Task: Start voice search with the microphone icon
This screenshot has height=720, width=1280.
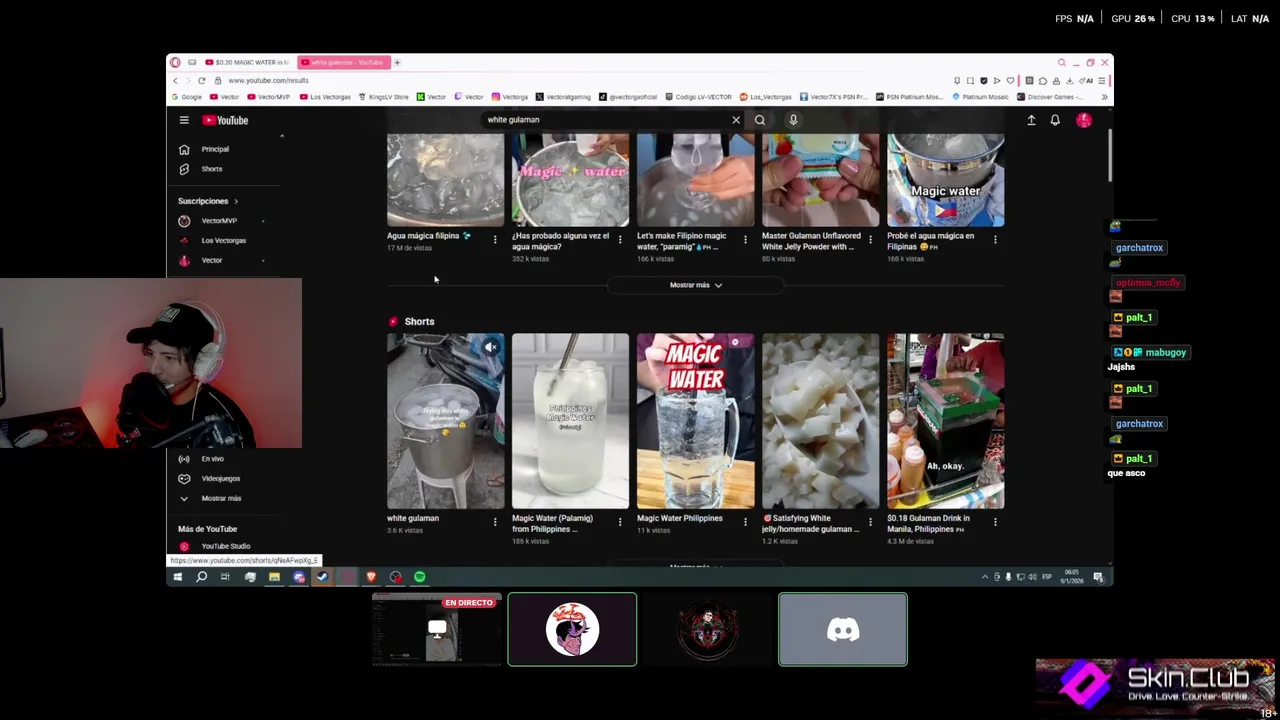Action: [793, 120]
